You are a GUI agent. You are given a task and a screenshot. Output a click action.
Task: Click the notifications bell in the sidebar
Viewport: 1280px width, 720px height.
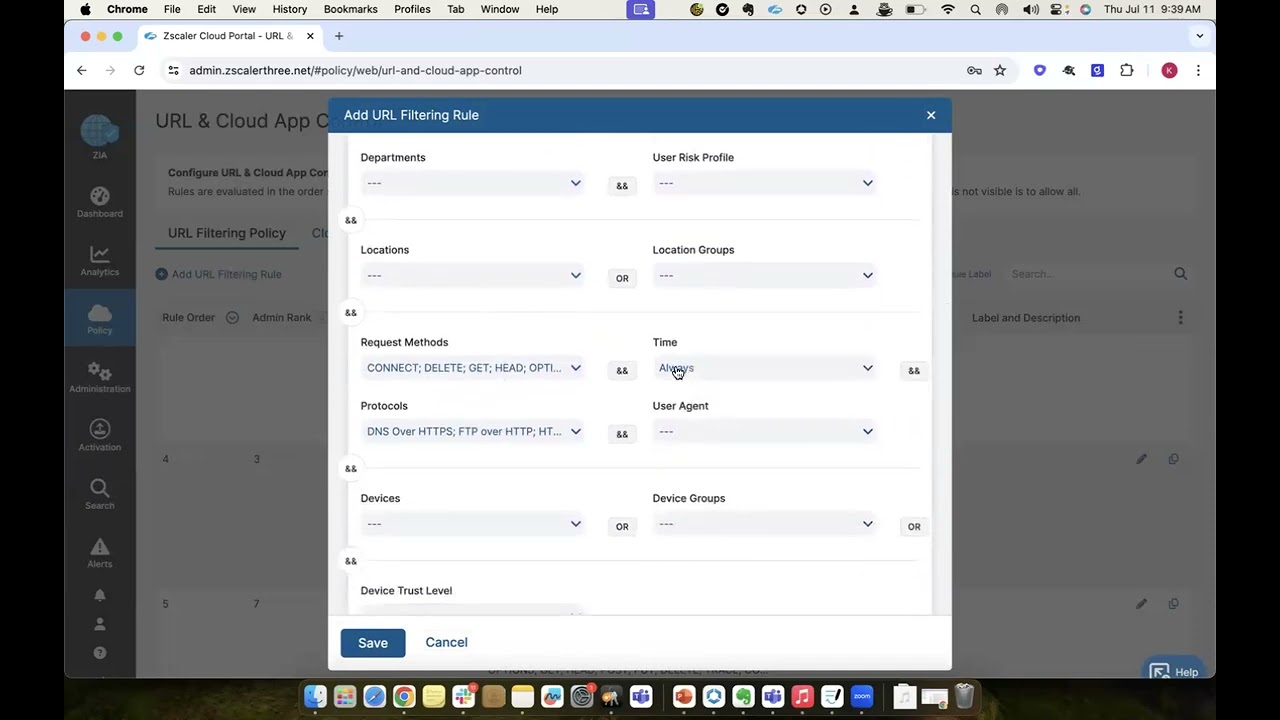click(x=100, y=595)
